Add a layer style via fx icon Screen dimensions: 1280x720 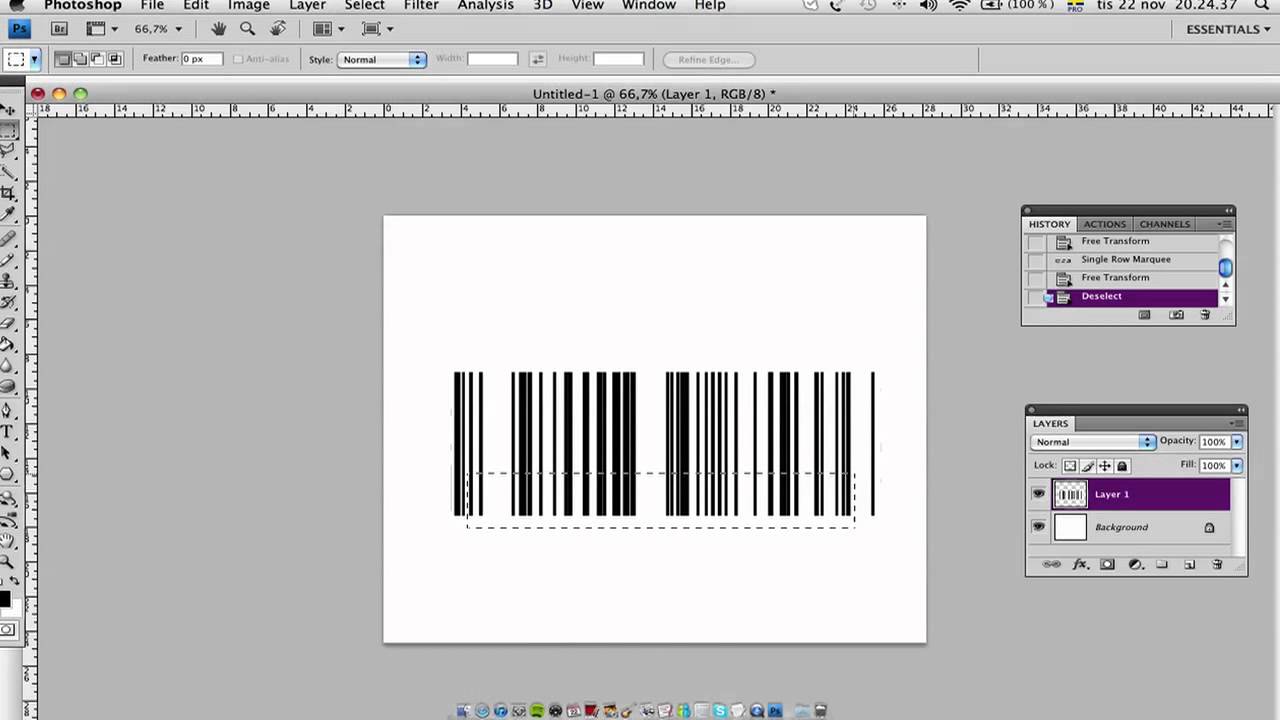pos(1080,565)
